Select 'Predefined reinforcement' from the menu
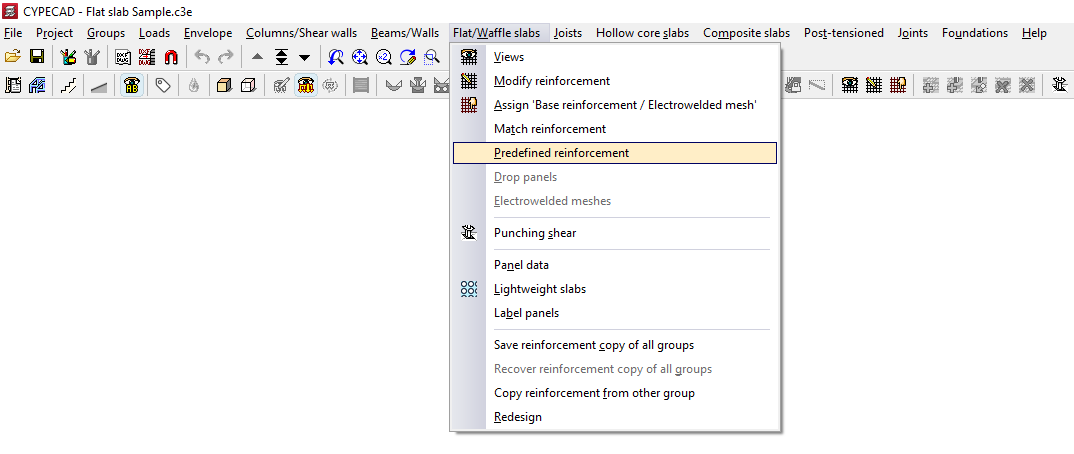The image size is (1074, 454). pos(561,153)
